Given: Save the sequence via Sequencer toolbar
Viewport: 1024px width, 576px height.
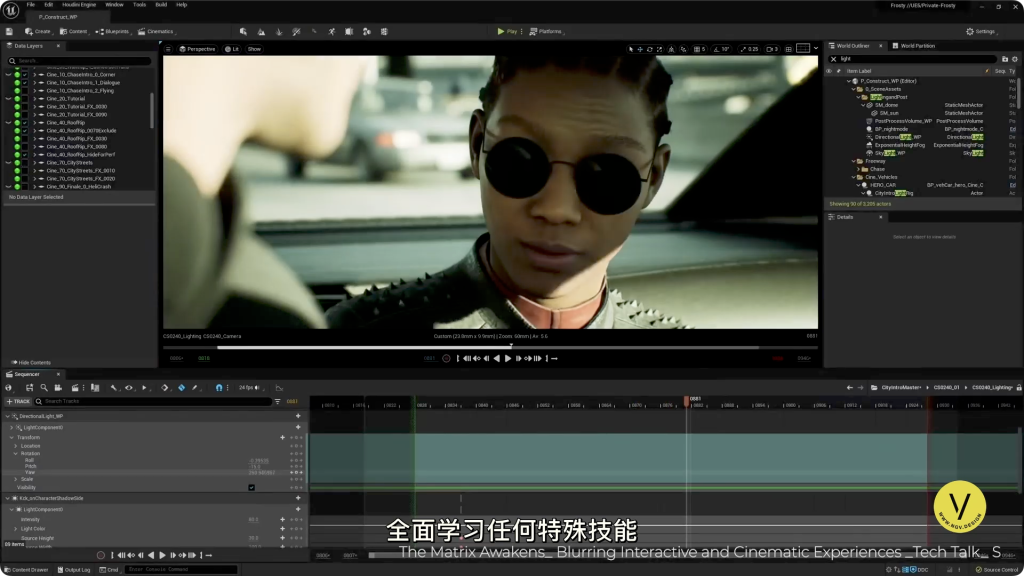Looking at the screenshot, I should click(x=29, y=388).
